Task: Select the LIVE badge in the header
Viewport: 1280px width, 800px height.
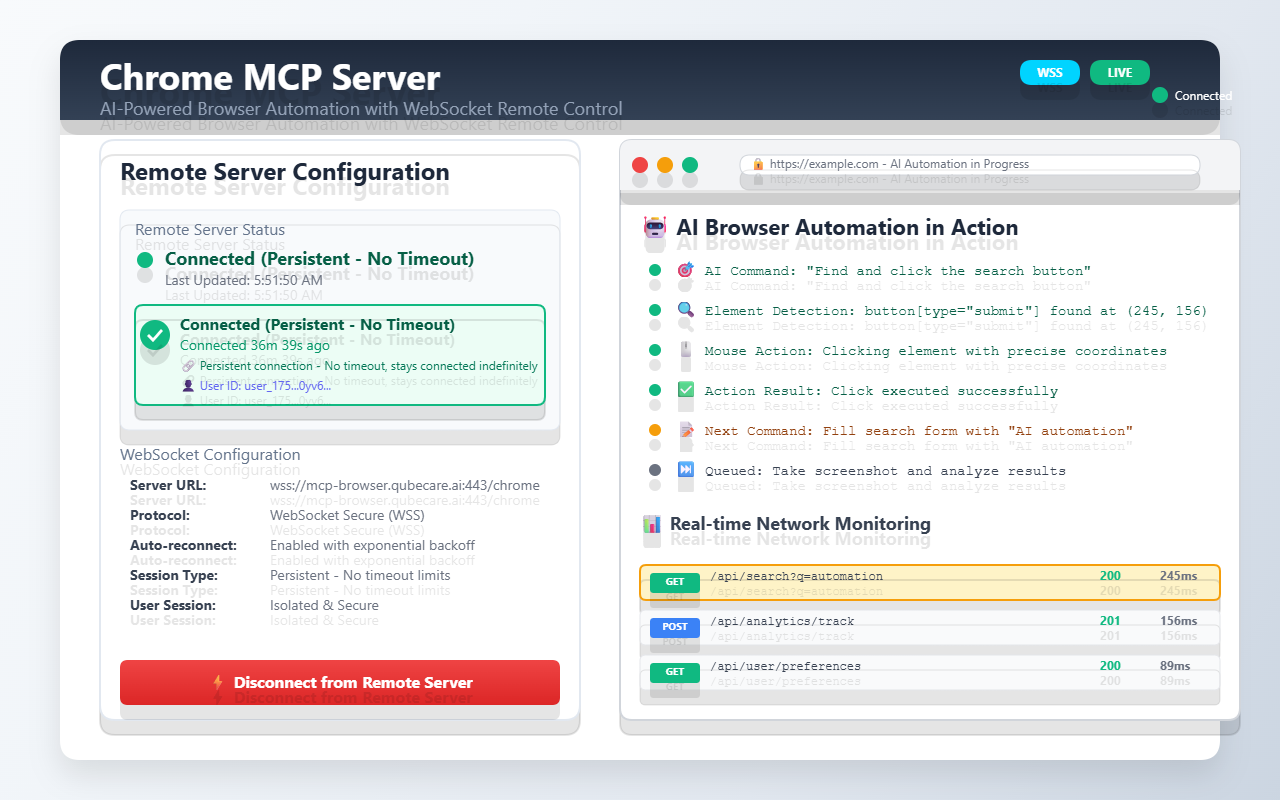Action: click(x=1119, y=72)
